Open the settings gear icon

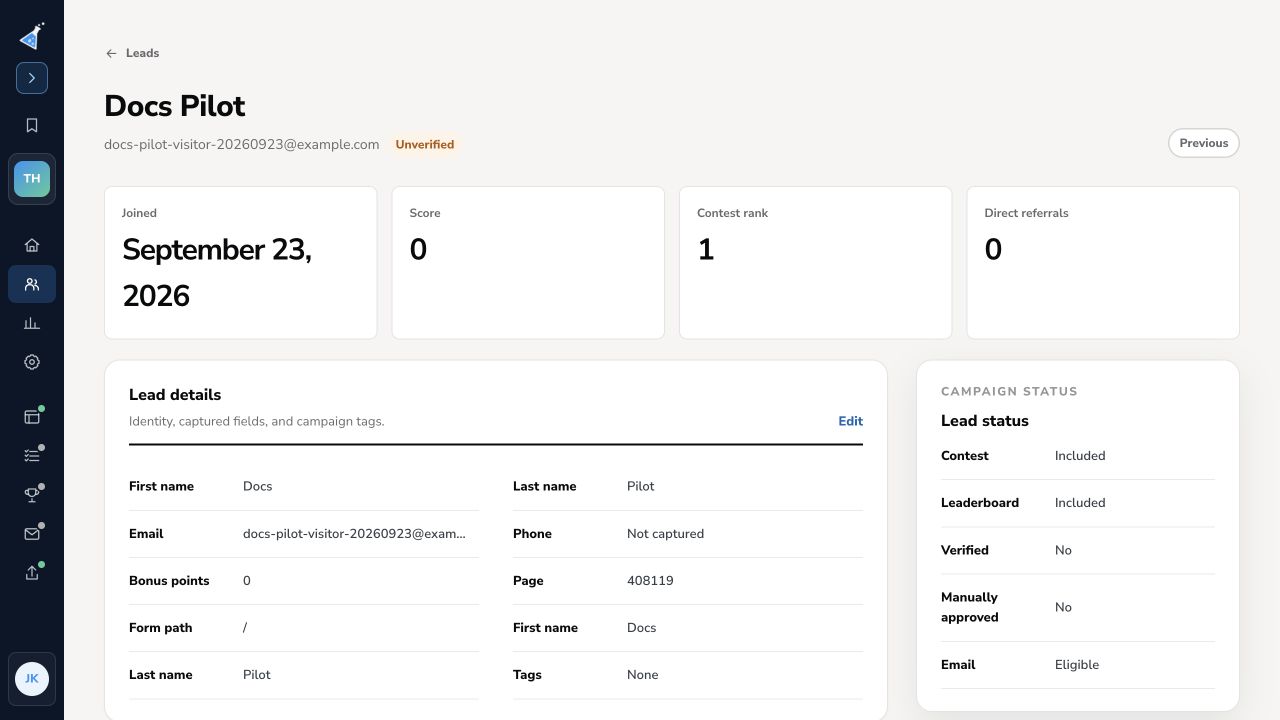(x=32, y=362)
